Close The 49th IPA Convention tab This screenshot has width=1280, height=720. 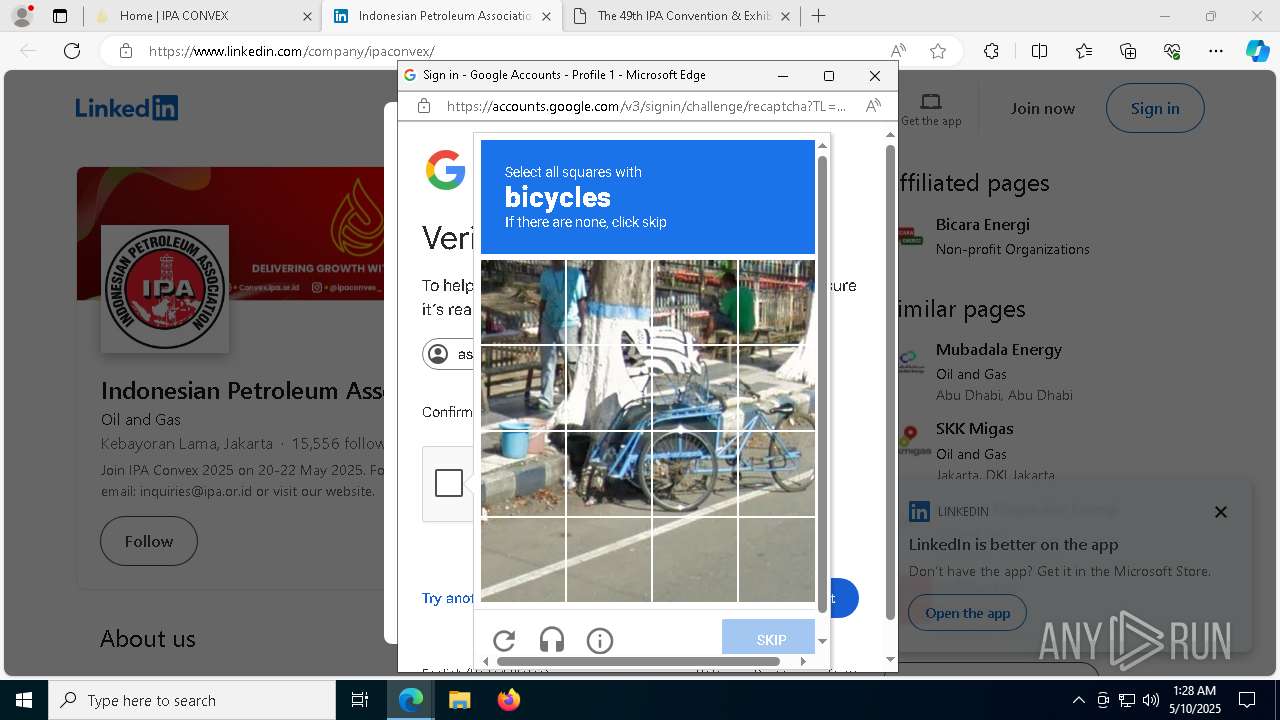tap(785, 16)
